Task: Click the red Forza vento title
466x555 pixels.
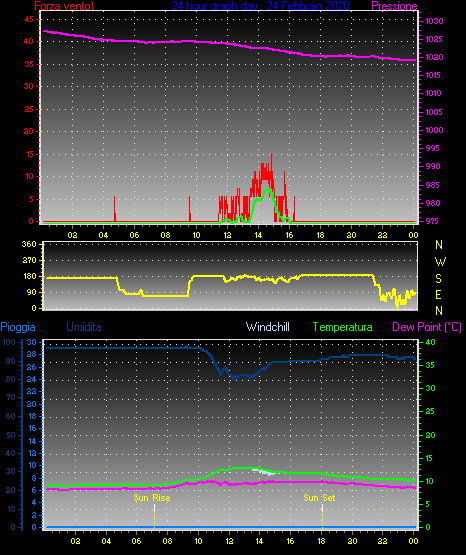Action: tap(64, 6)
